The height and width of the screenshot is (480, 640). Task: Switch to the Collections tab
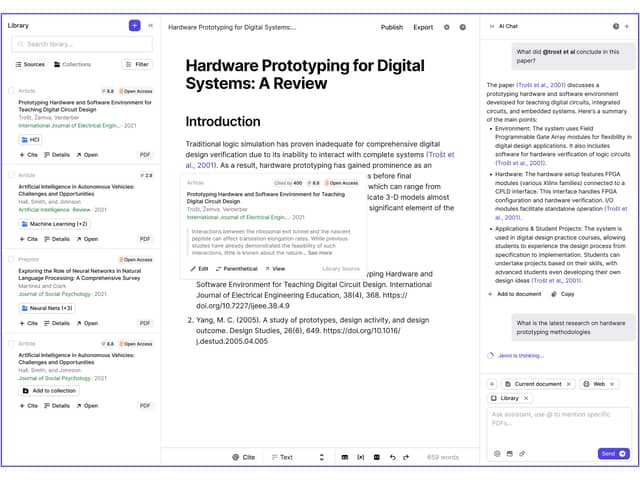coord(73,64)
